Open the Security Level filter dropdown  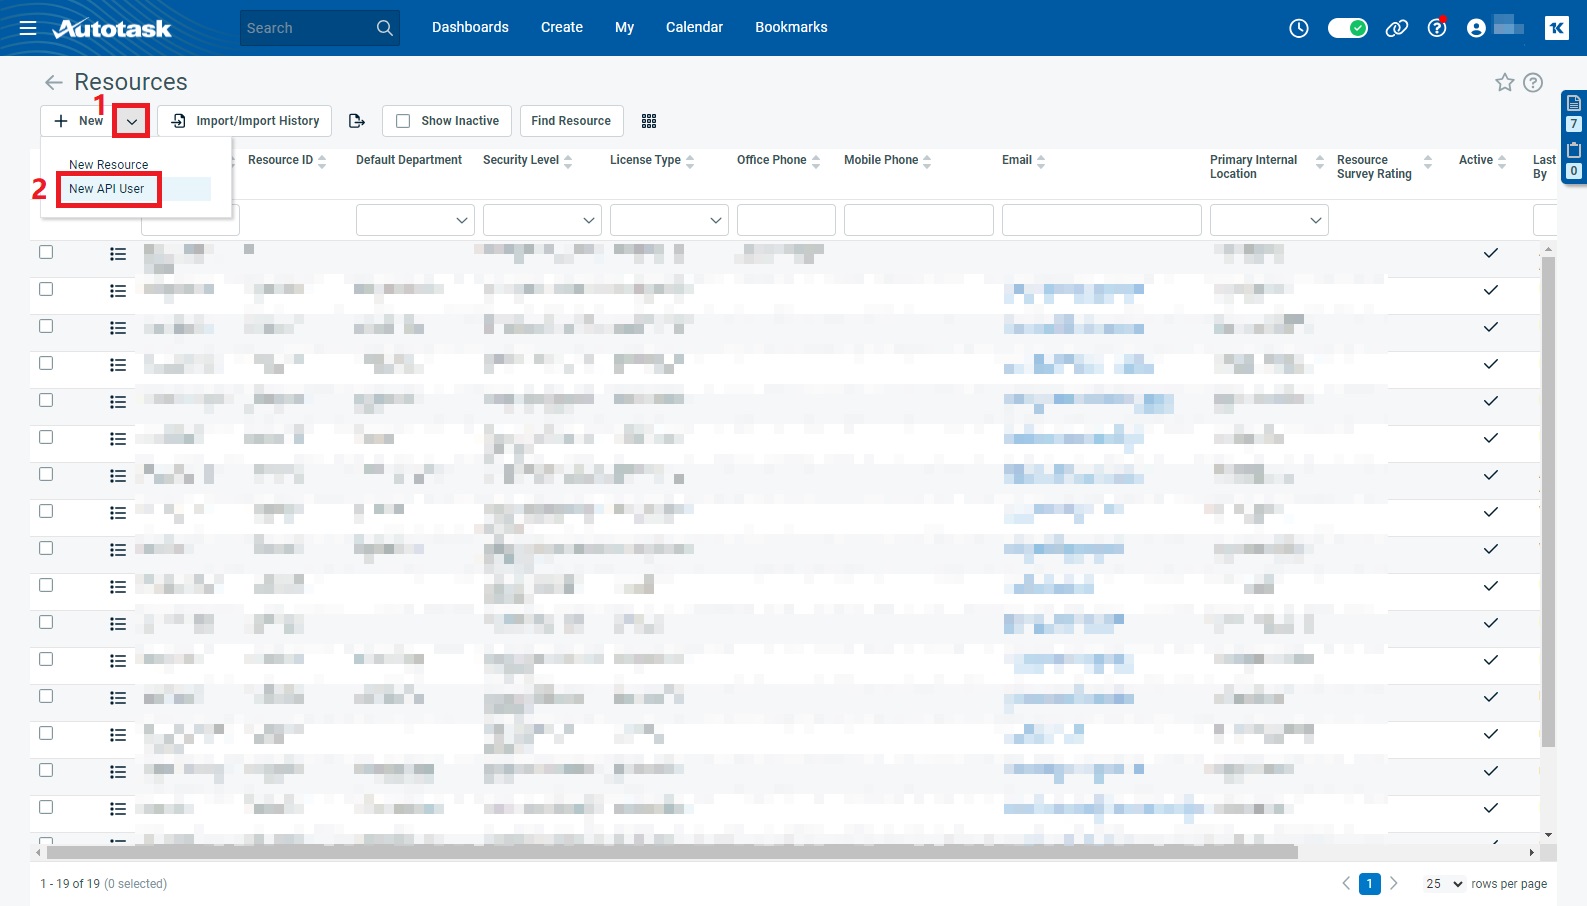tap(542, 220)
